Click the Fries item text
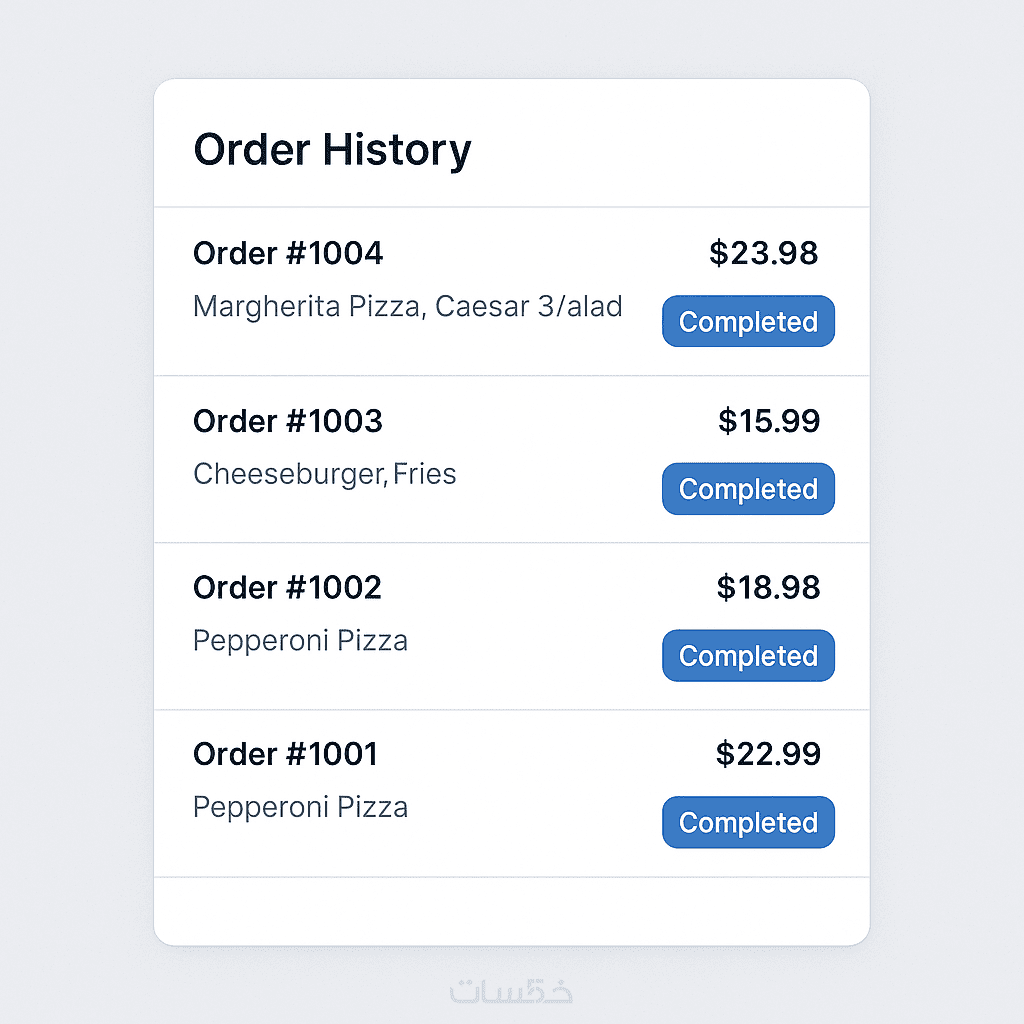Image resolution: width=1024 pixels, height=1024 pixels. point(425,473)
